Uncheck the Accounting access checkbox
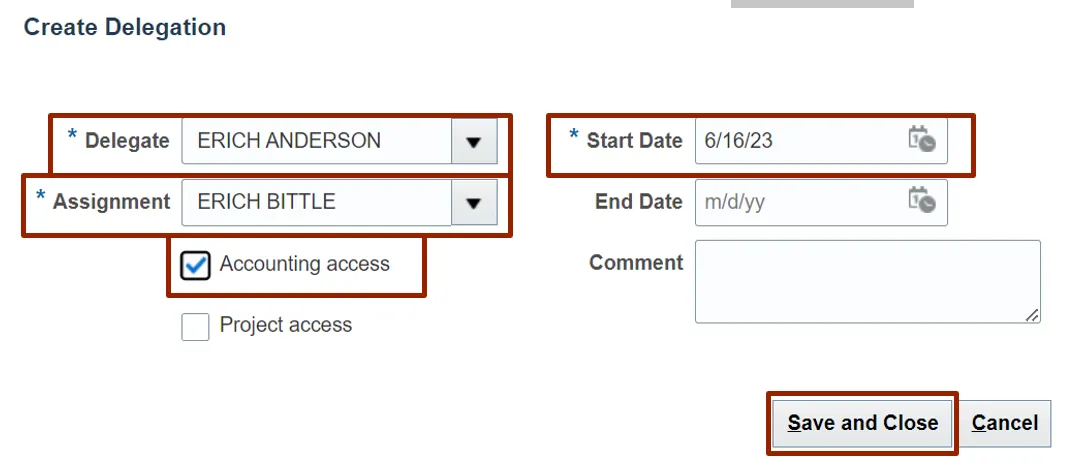 click(x=195, y=265)
